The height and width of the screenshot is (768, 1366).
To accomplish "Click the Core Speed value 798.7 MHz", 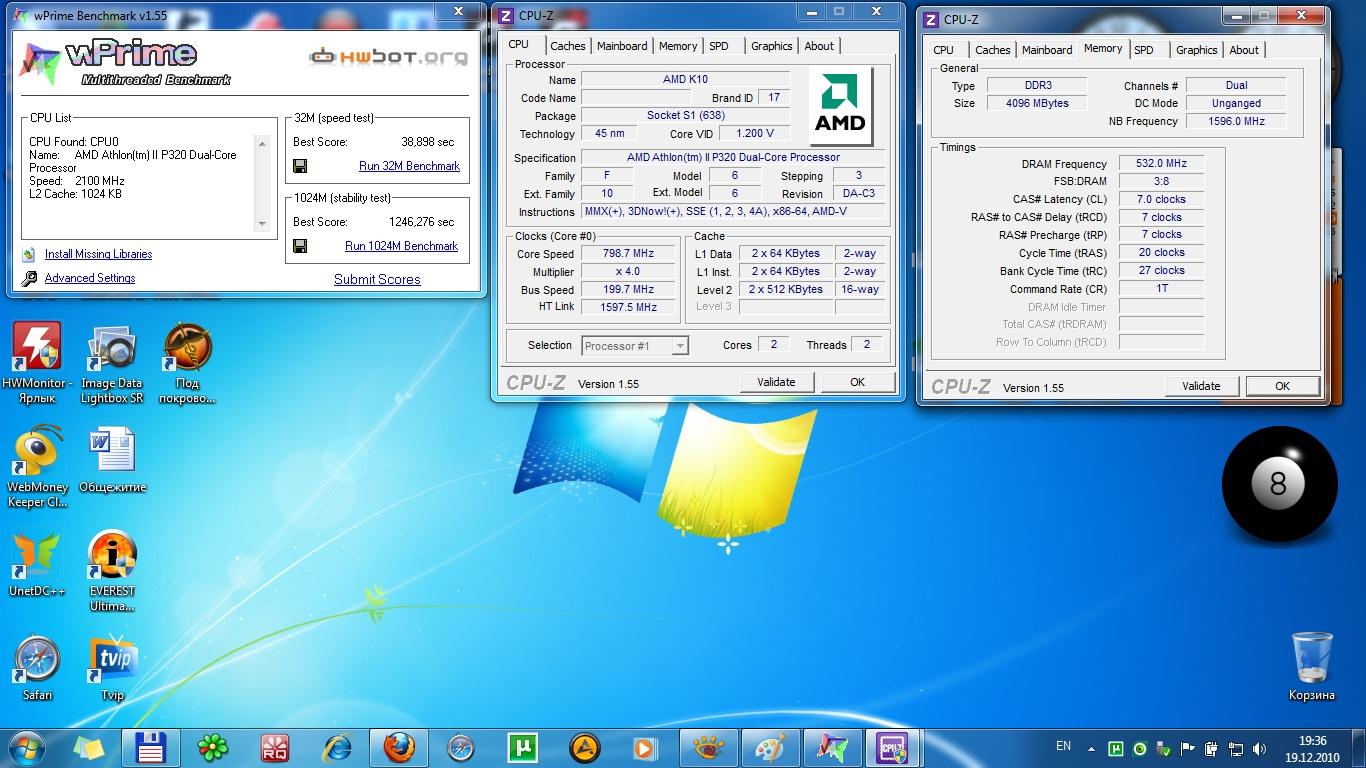I will pyautogui.click(x=629, y=254).
